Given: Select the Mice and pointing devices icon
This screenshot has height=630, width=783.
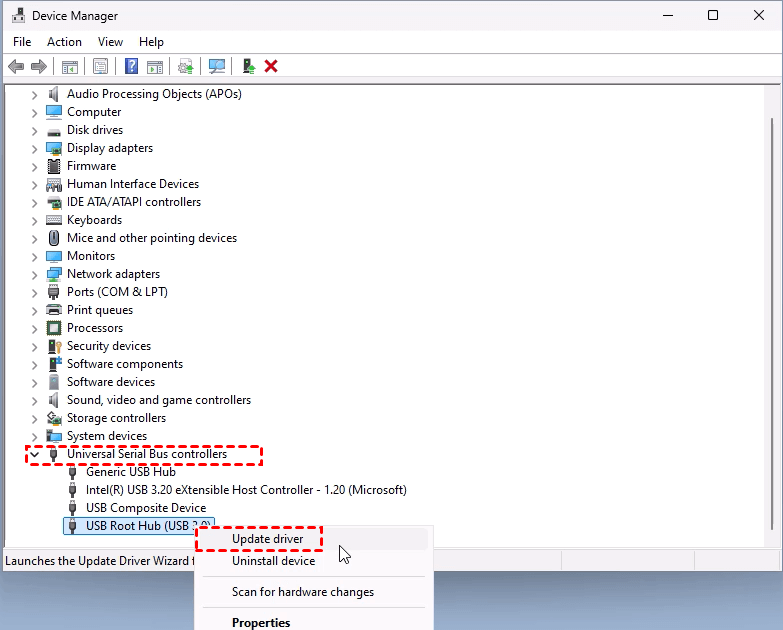Looking at the screenshot, I should point(53,238).
